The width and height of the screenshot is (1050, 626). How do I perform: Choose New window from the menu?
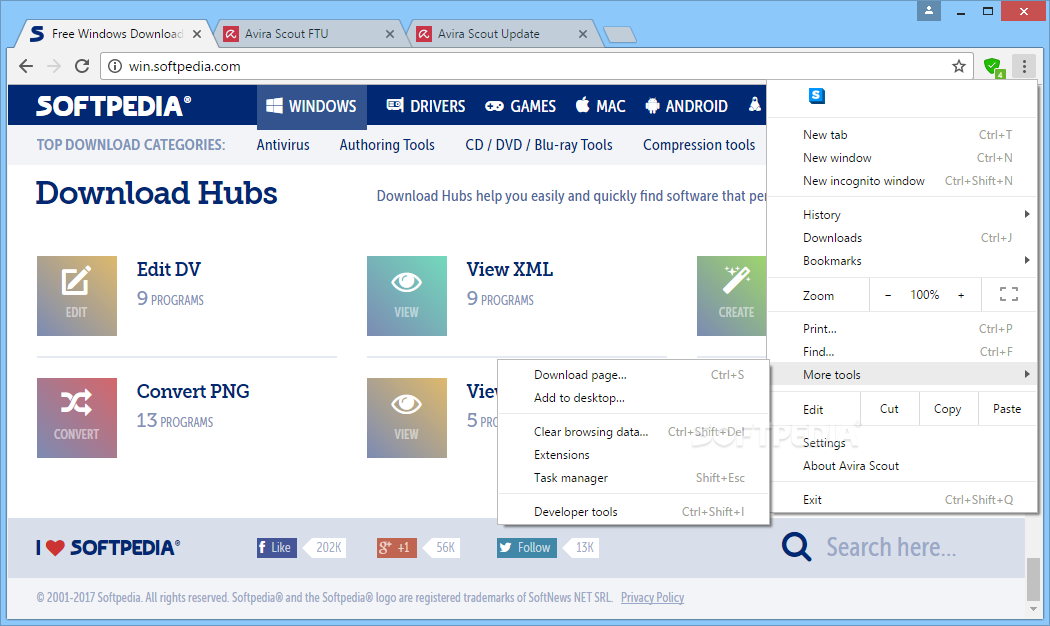click(901, 157)
